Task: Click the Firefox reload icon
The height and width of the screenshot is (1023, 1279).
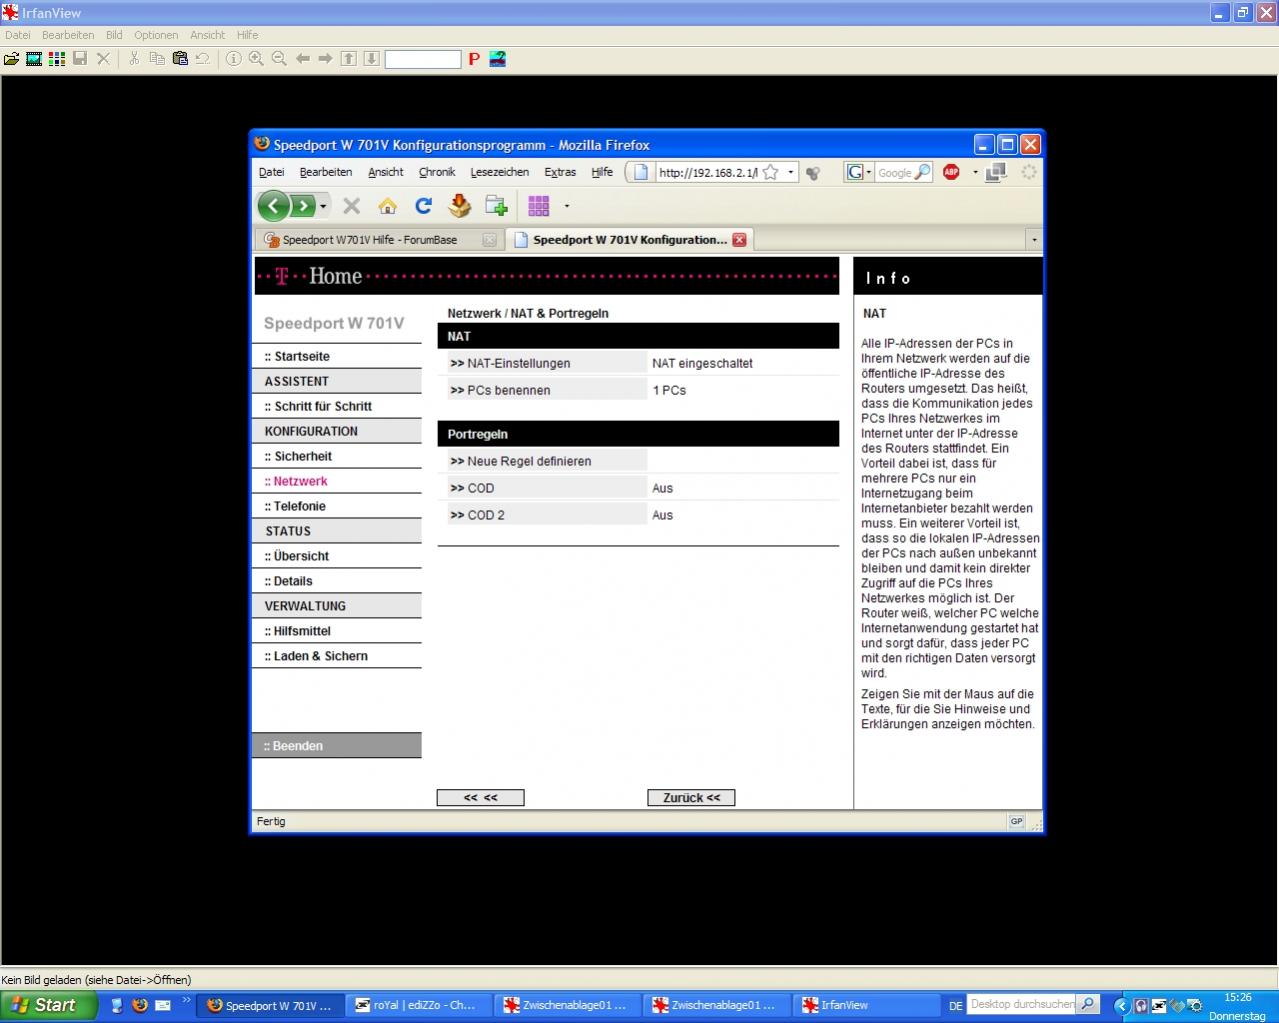Action: (423, 206)
